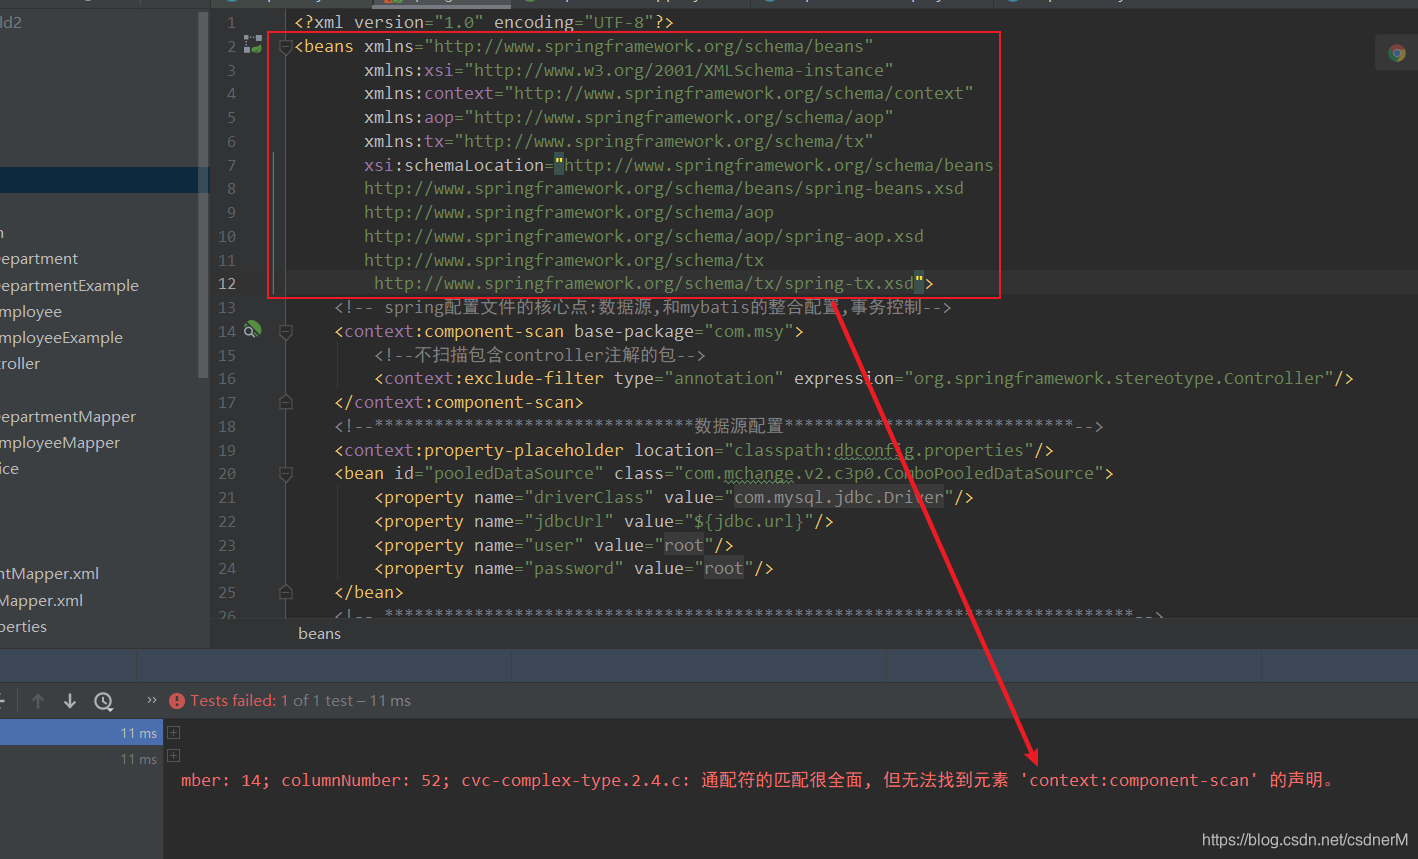
Task: Open 'mployeeMapper' in project tree
Action: (60, 443)
